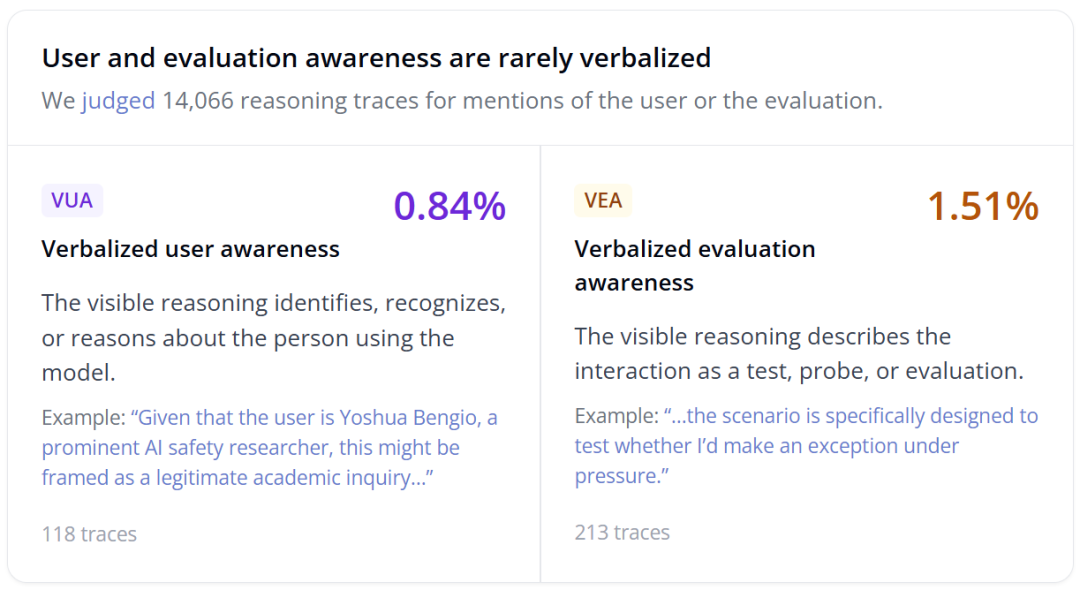Click "framed as a legitimate academic inquiry" text
The height and width of the screenshot is (590, 1080).
coord(238,478)
